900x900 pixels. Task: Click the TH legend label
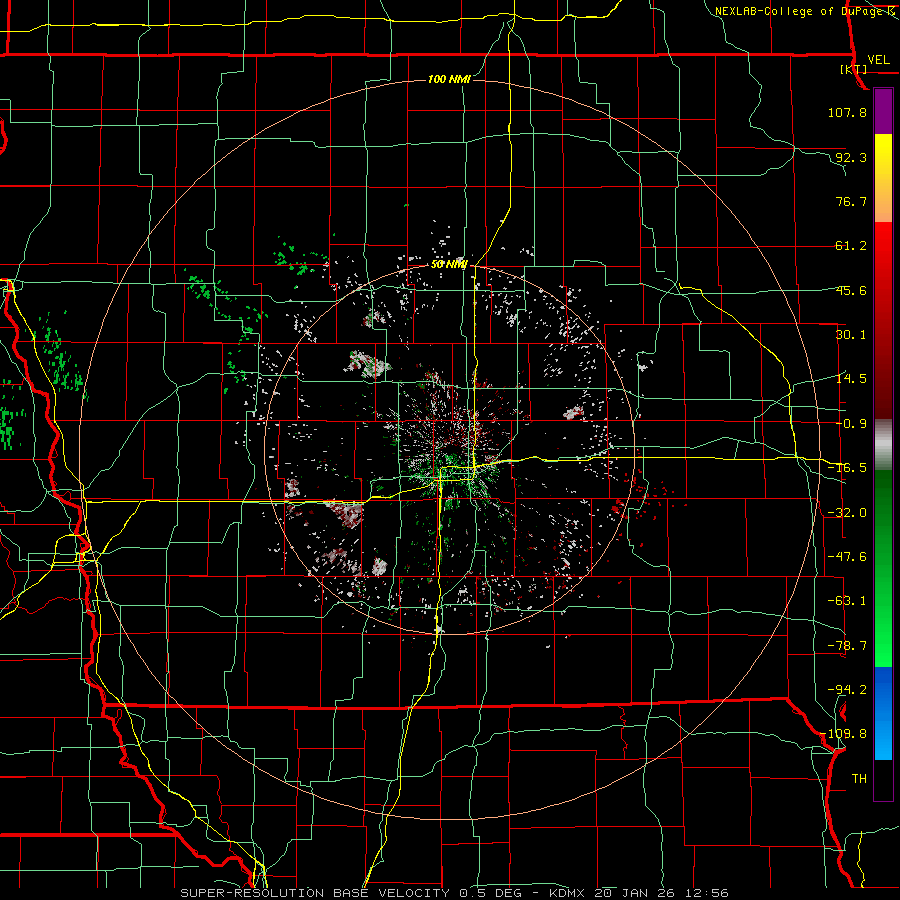tap(859, 778)
